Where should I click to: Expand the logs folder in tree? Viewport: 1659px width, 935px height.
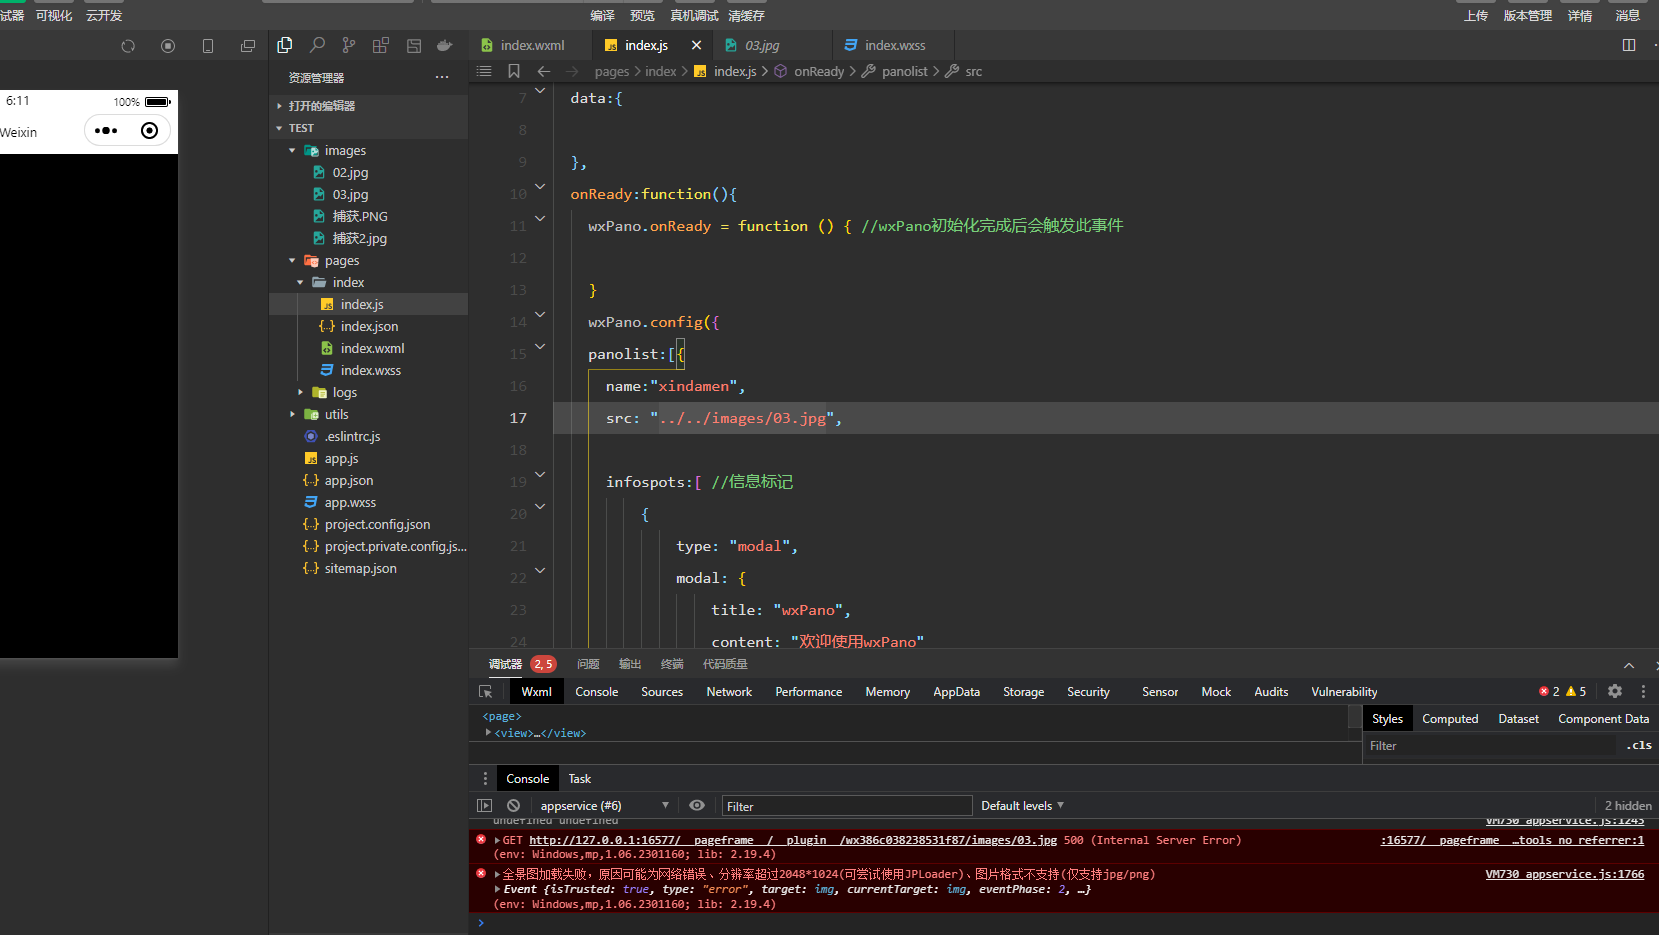coord(344,393)
